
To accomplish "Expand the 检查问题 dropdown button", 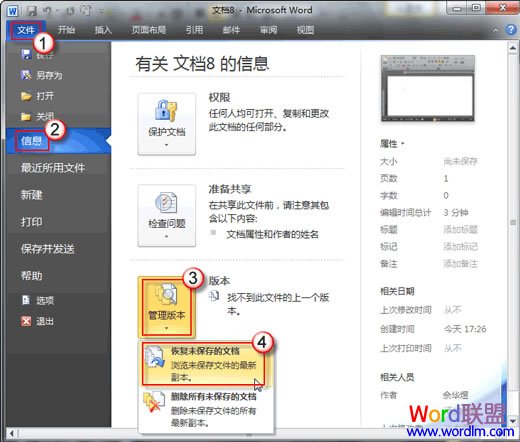I will (x=167, y=216).
